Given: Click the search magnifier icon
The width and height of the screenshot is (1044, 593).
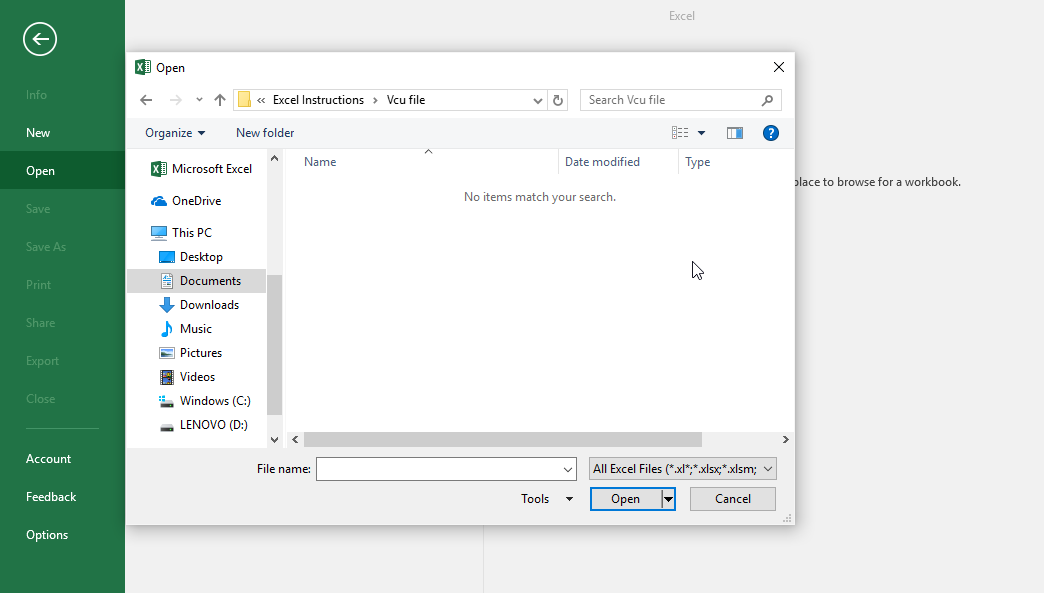Looking at the screenshot, I should (x=768, y=100).
